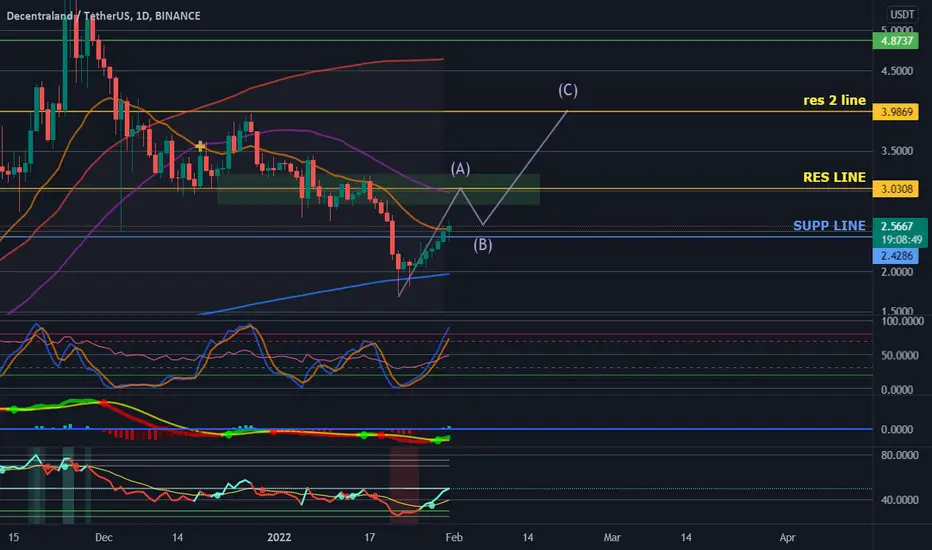
Task: Select the green shaded resistance zone rectangle
Action: coord(378,190)
